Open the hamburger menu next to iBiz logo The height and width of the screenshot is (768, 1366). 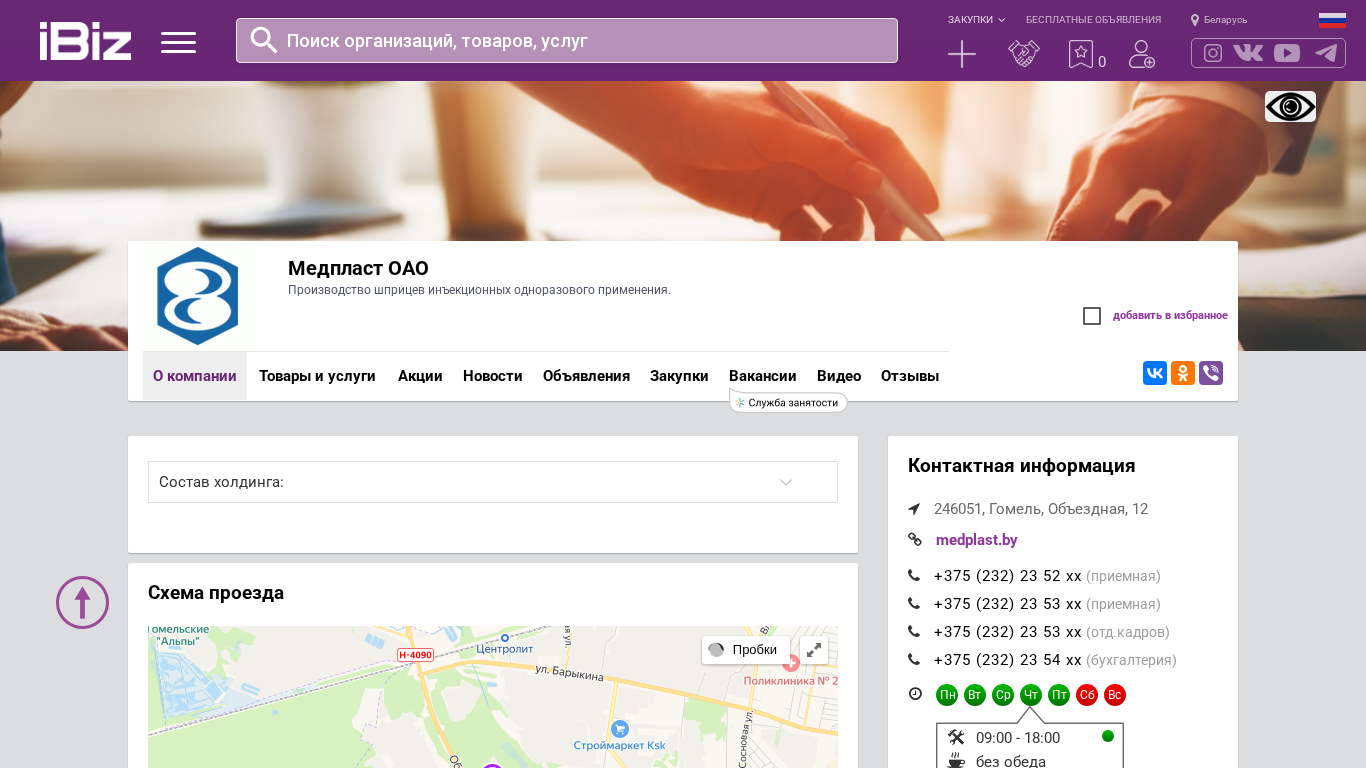tap(178, 42)
